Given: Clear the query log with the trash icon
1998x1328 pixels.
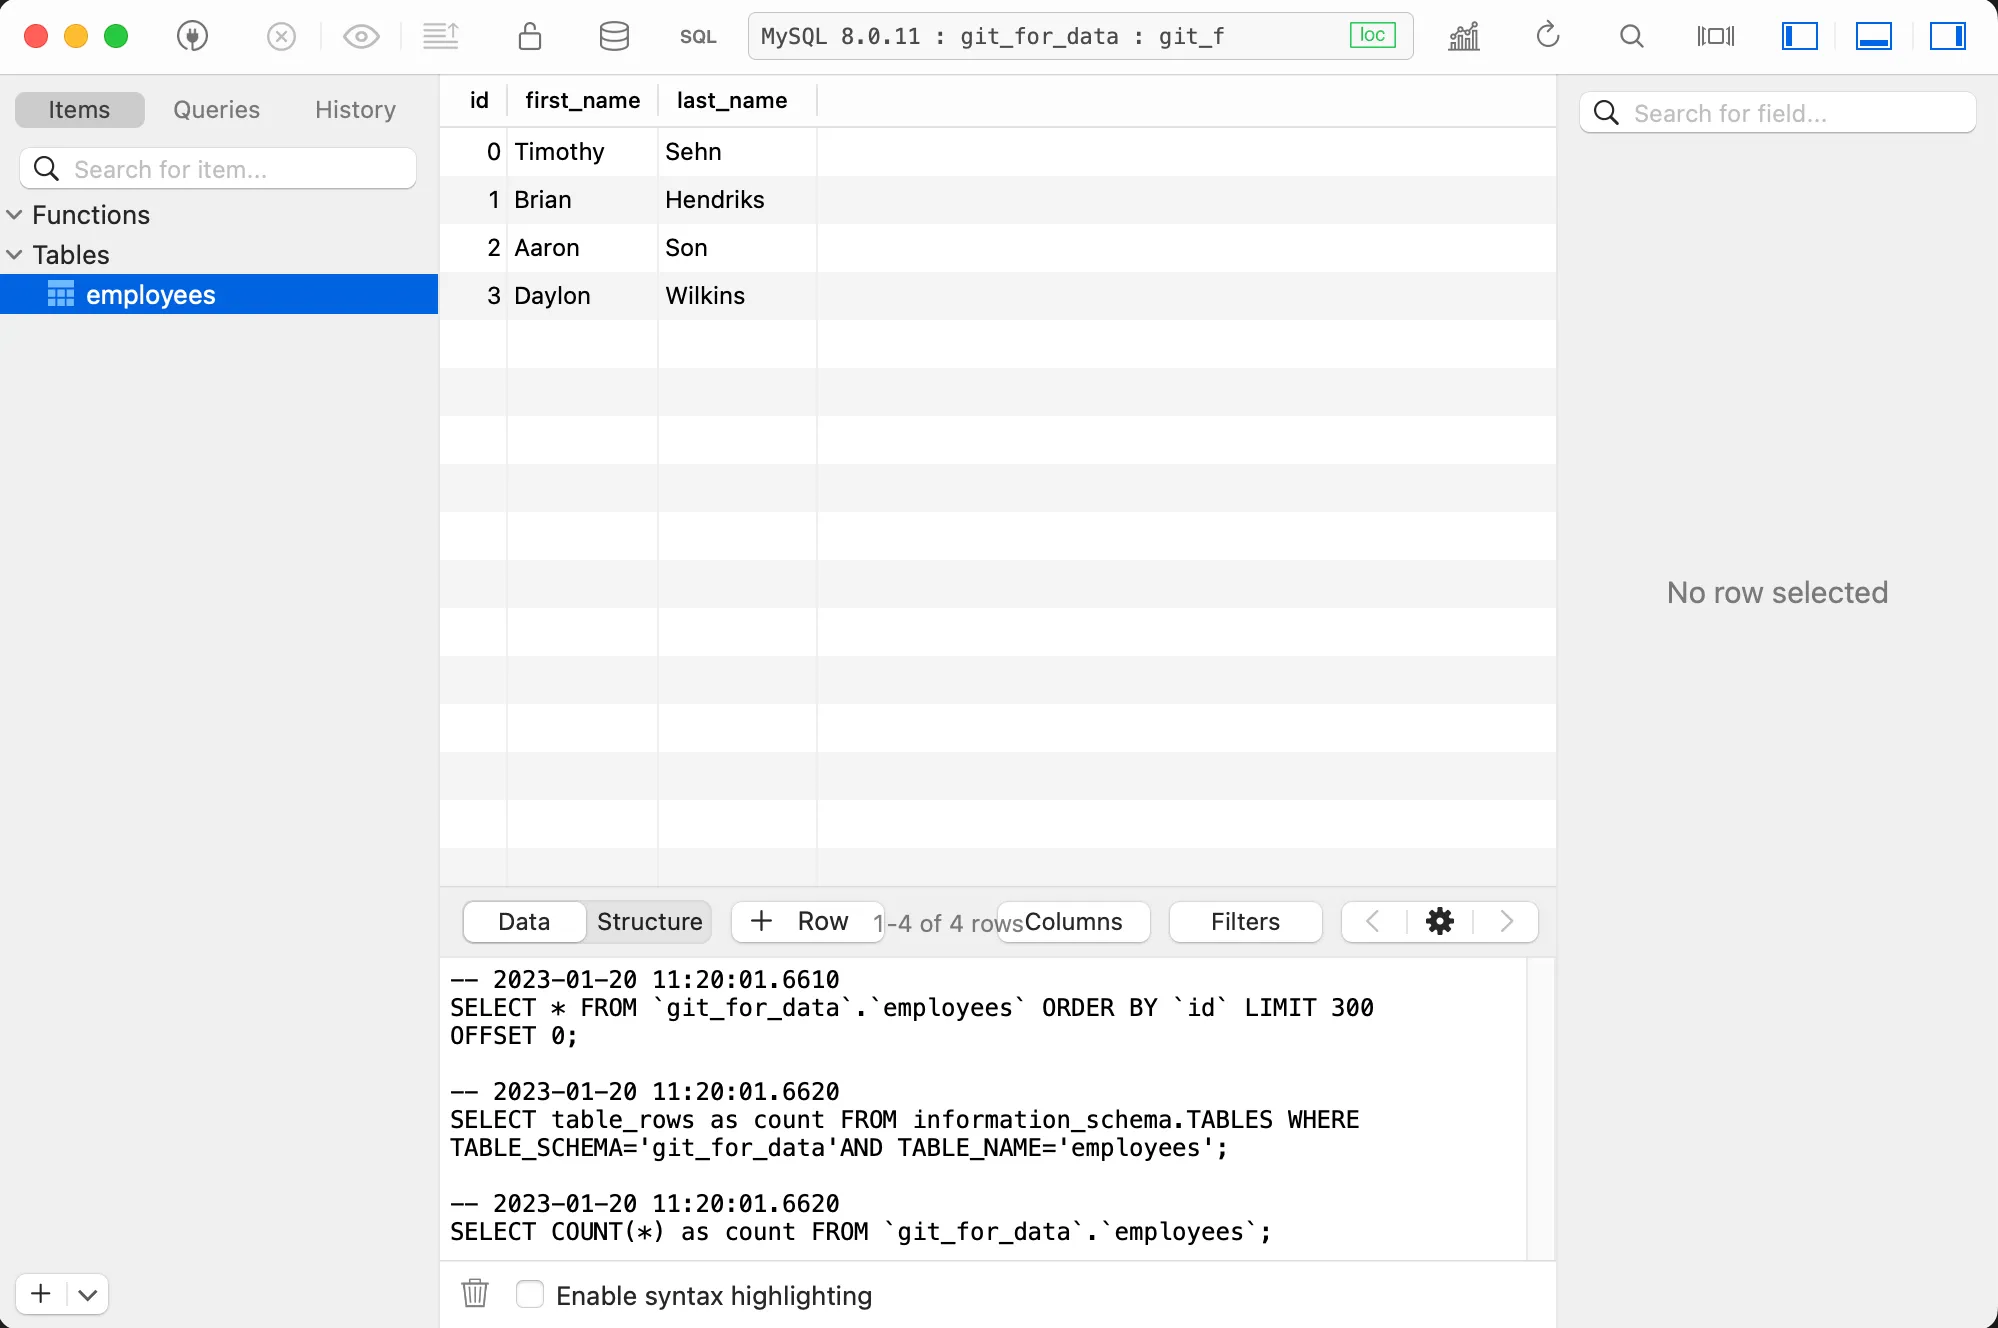Looking at the screenshot, I should tap(474, 1293).
